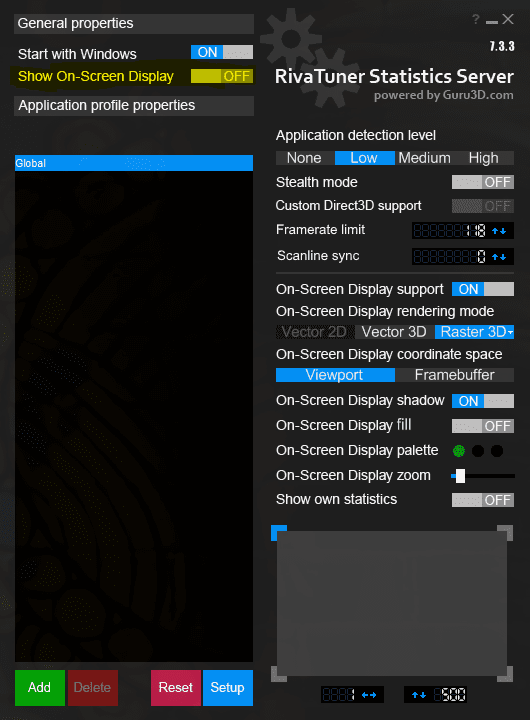The width and height of the screenshot is (530, 720).
Task: Click the horizontal position value field
Action: [339, 695]
